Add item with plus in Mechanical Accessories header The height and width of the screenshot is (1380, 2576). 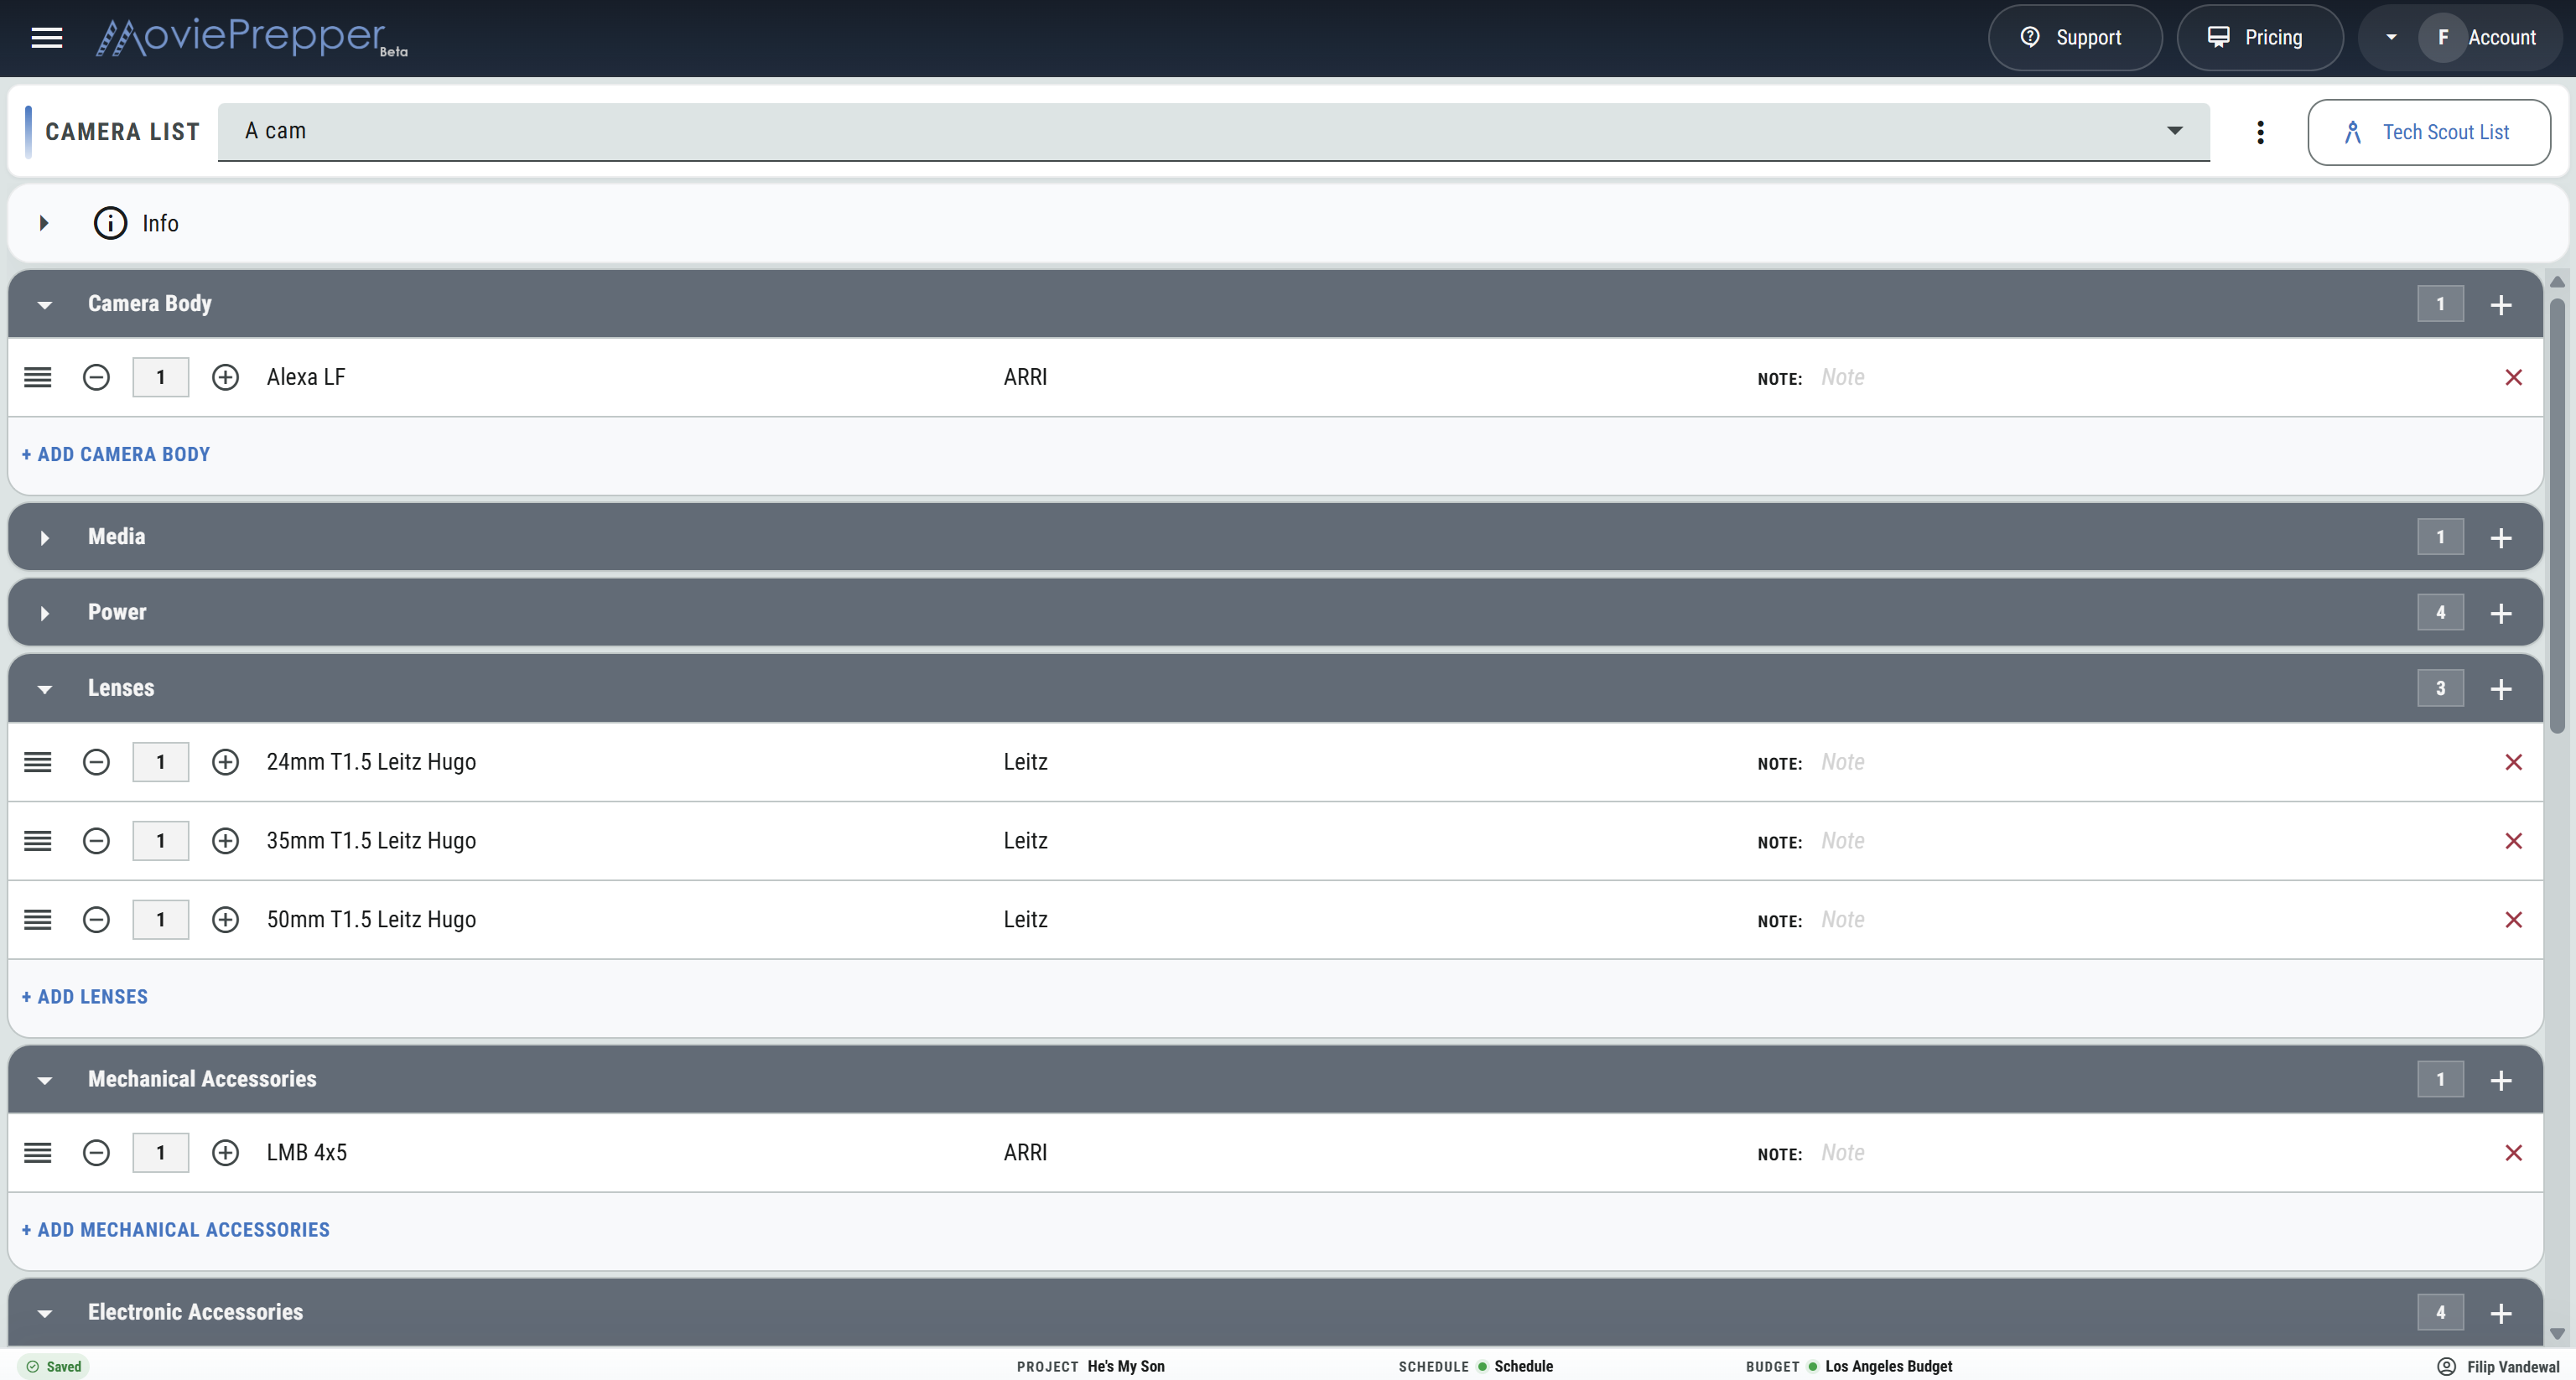(x=2501, y=1080)
